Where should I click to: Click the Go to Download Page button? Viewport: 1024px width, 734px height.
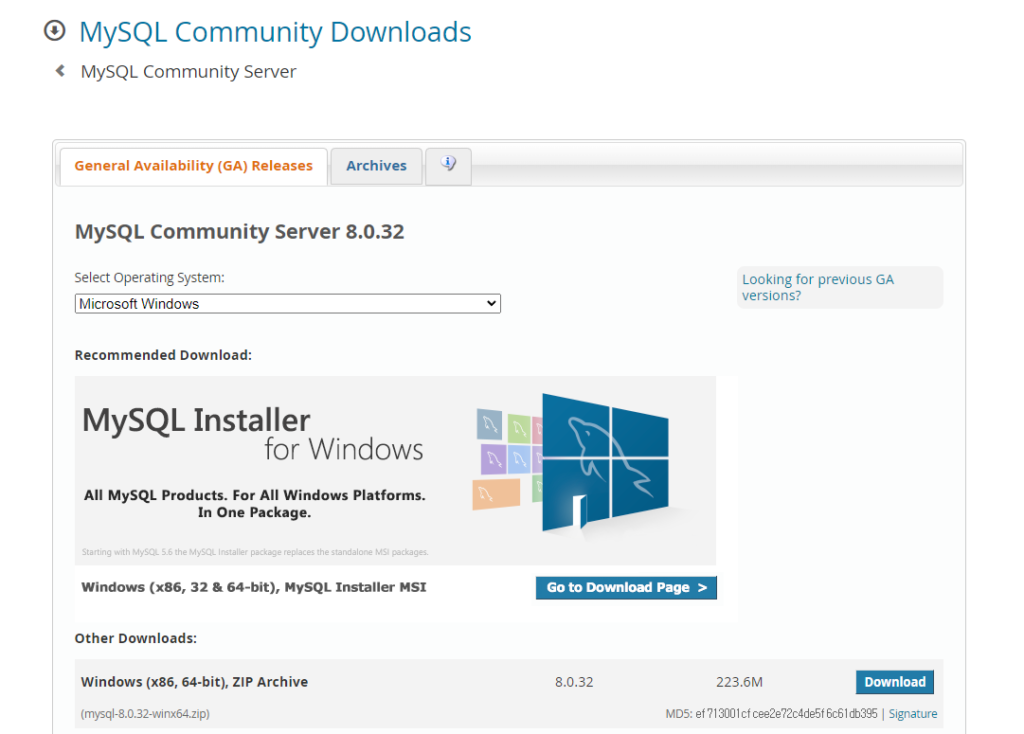pos(626,587)
